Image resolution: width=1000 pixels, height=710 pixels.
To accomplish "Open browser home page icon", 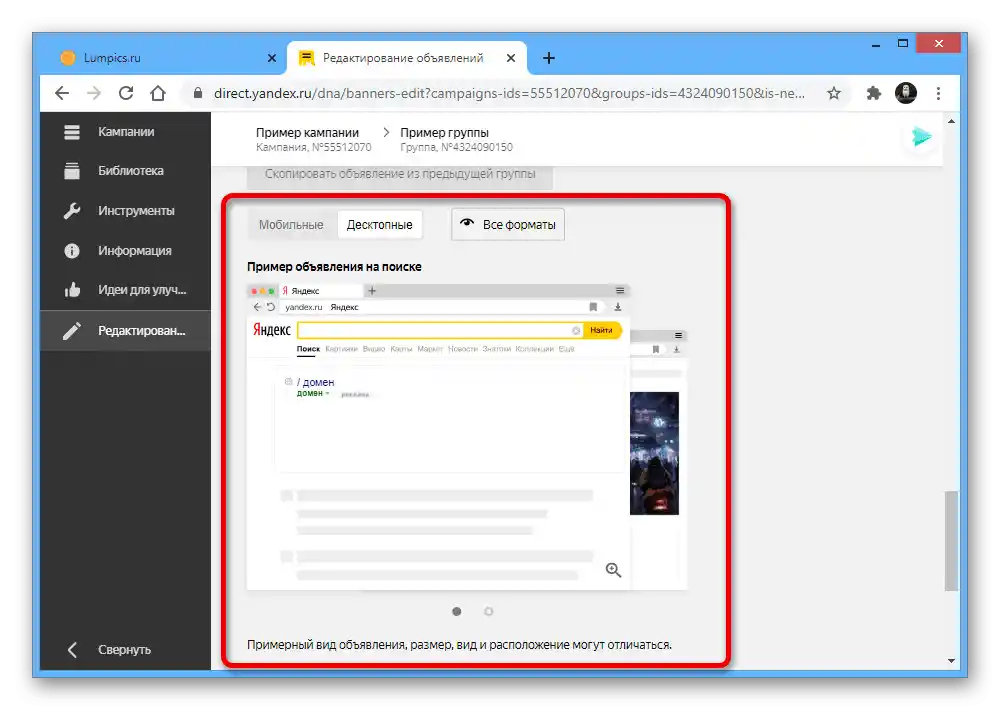I will [x=158, y=93].
